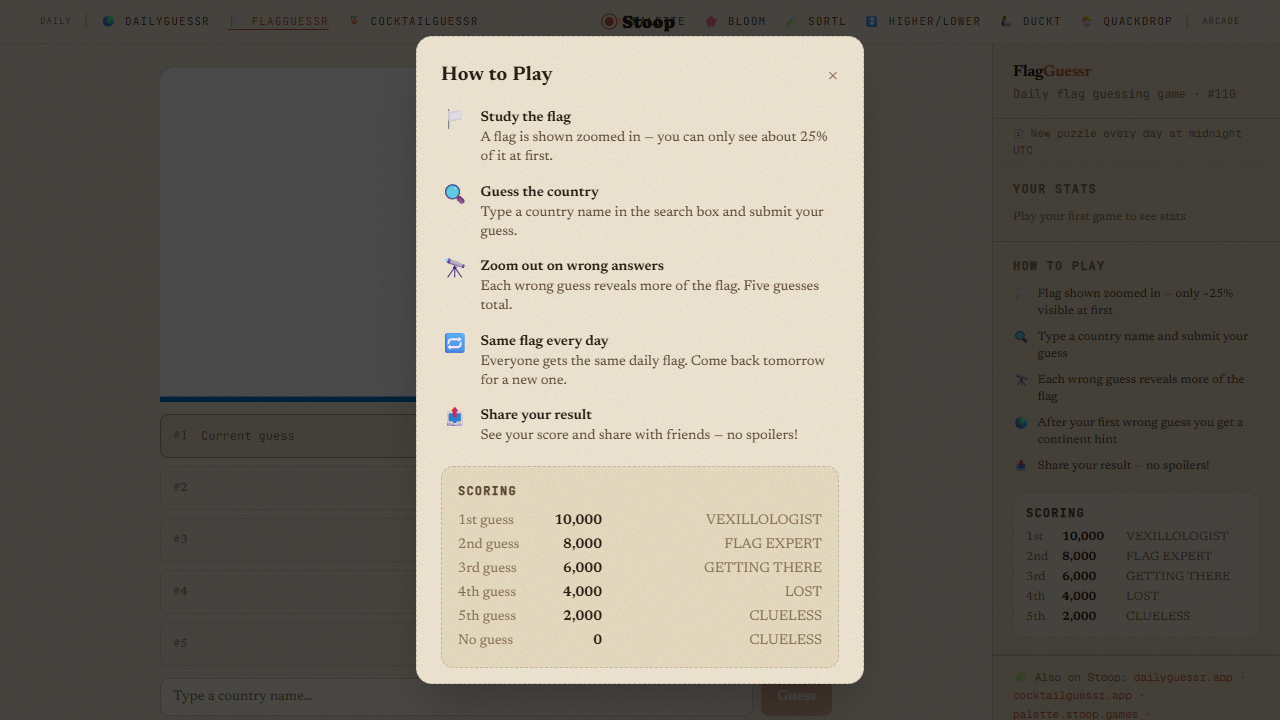Click the 10,000 score for 1st guess in dialog
1280x720 pixels.
point(578,520)
